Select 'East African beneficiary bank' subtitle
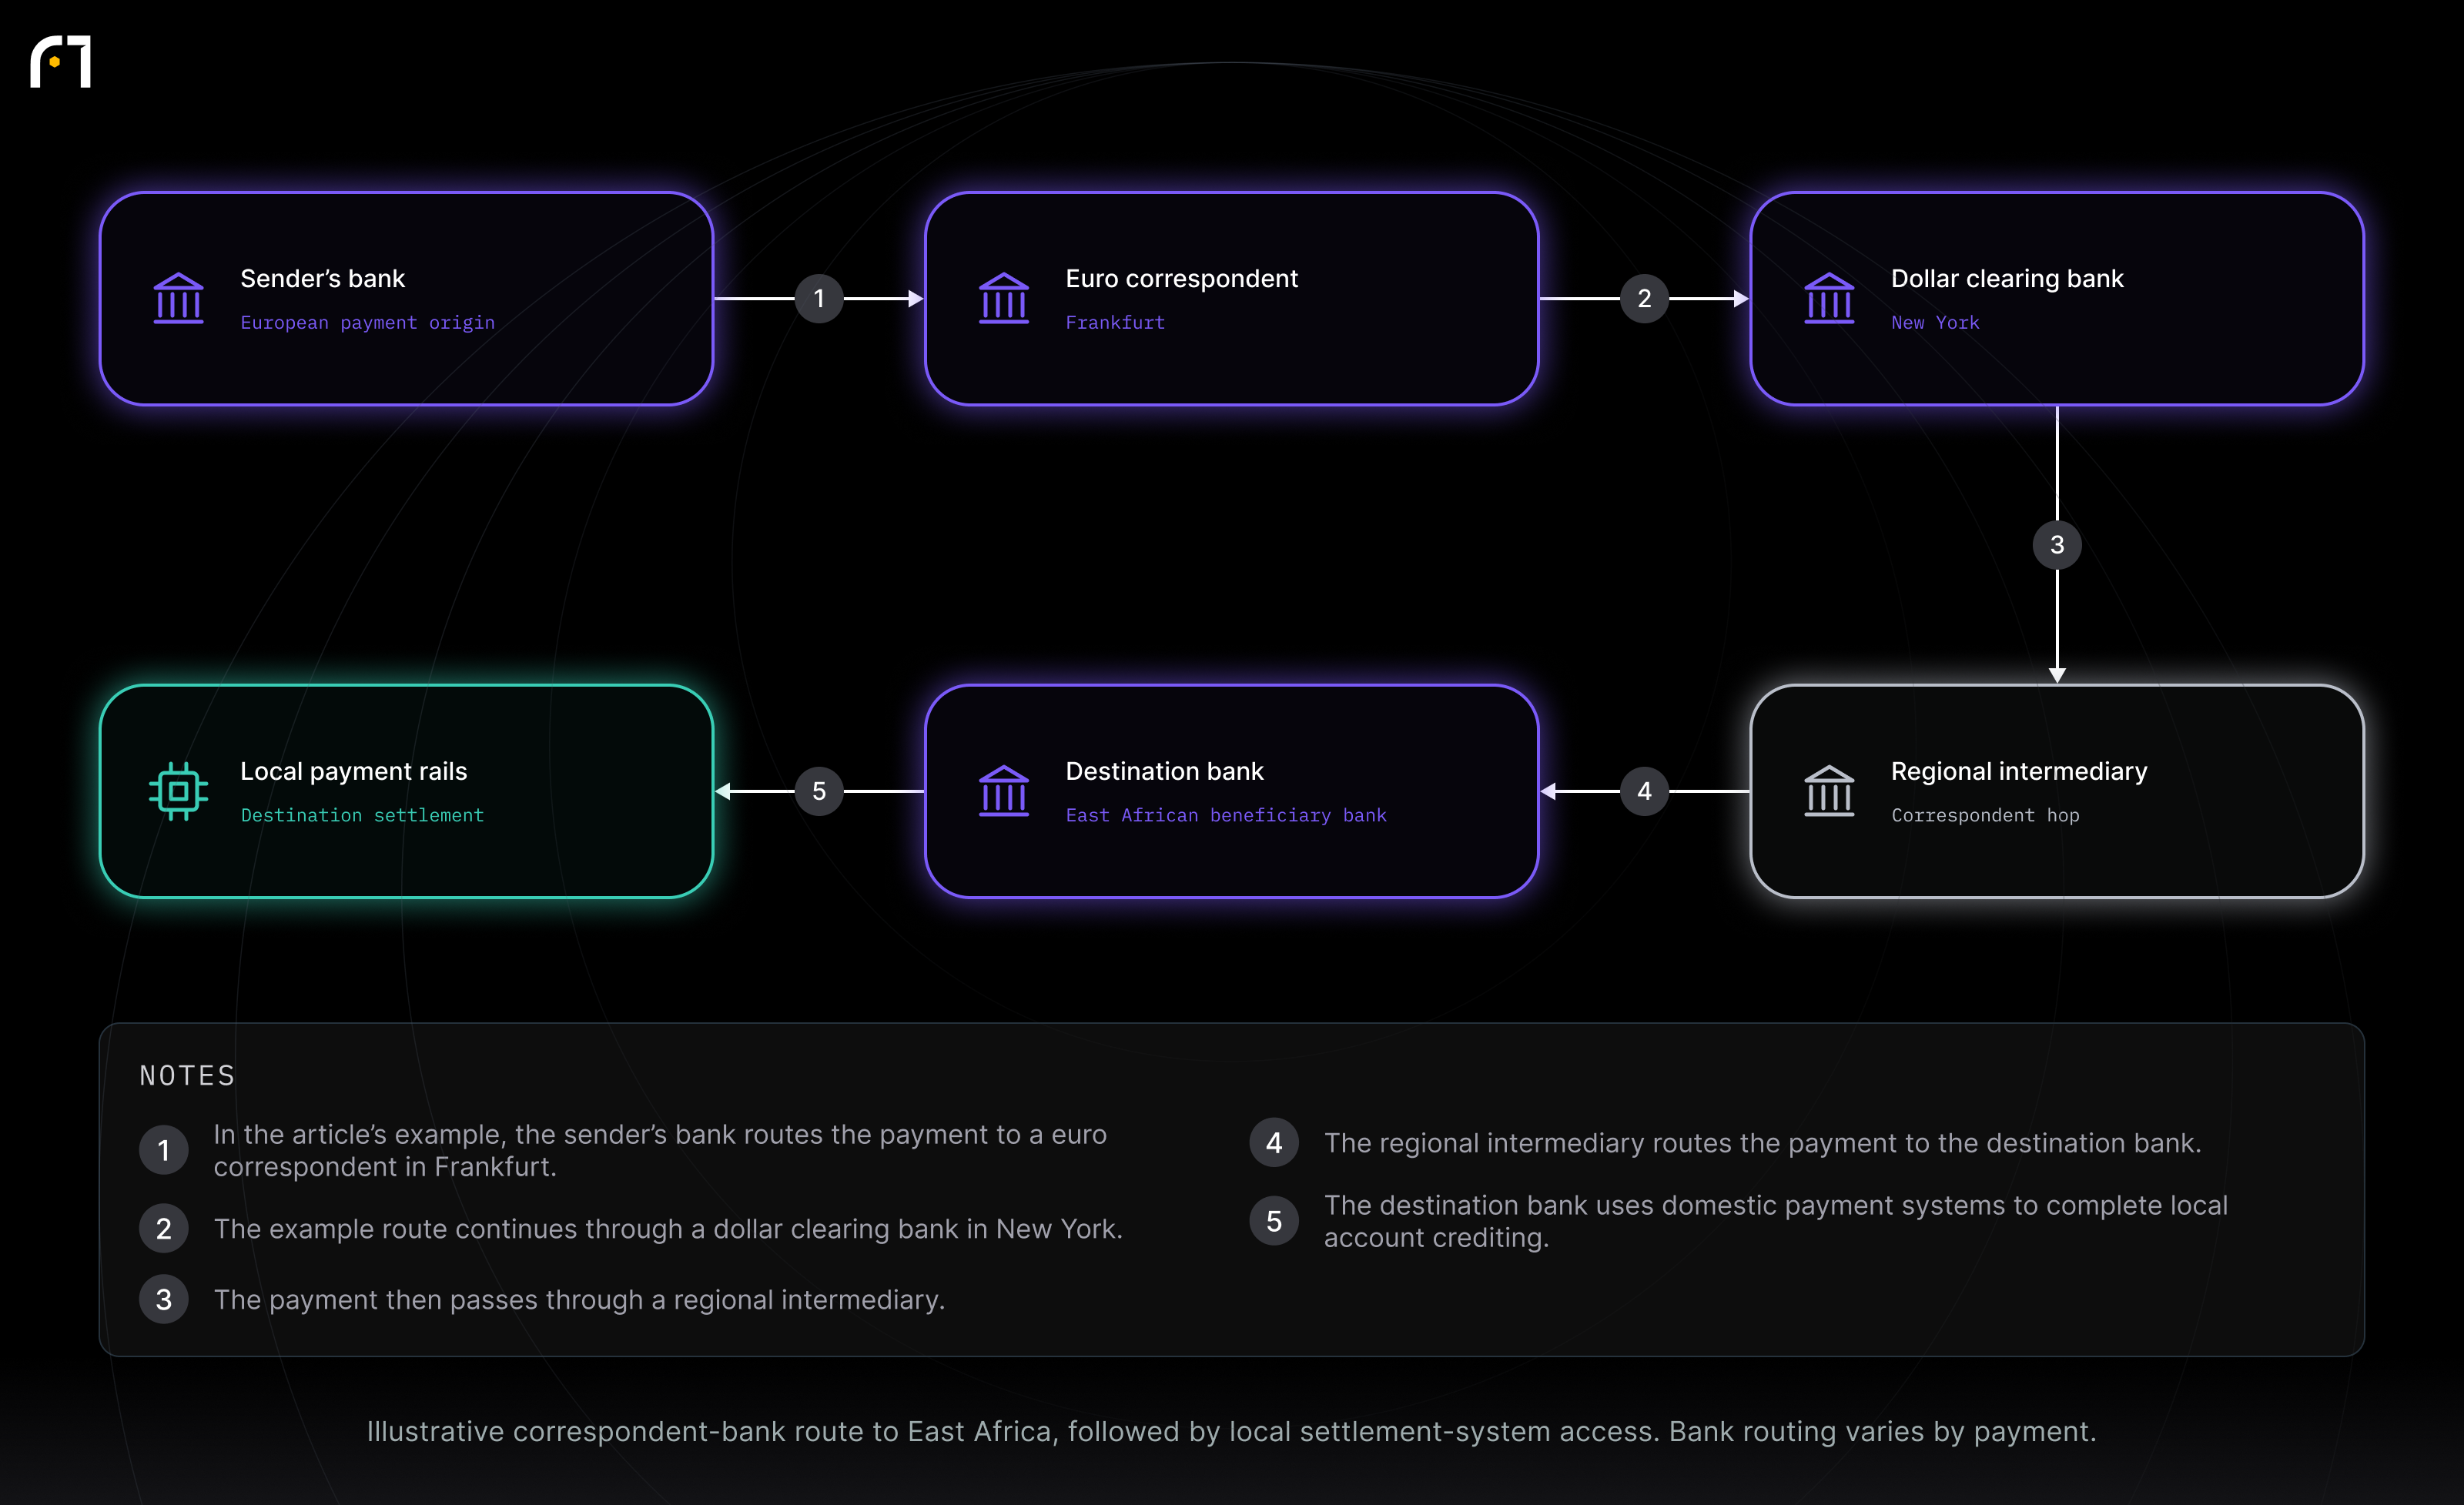The height and width of the screenshot is (1505, 2464). pos(1226,815)
